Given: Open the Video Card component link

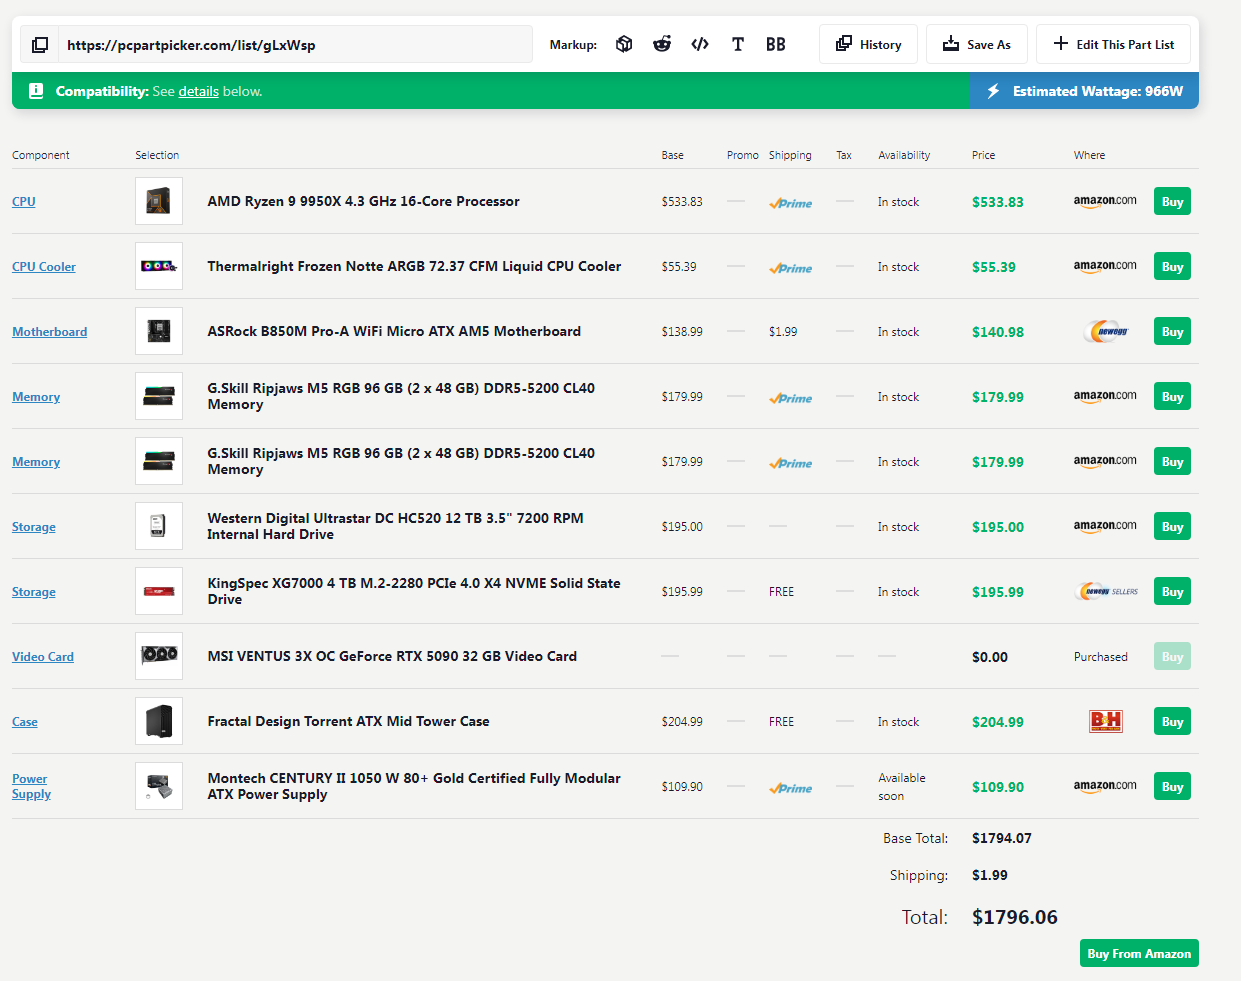Looking at the screenshot, I should pyautogui.click(x=43, y=656).
